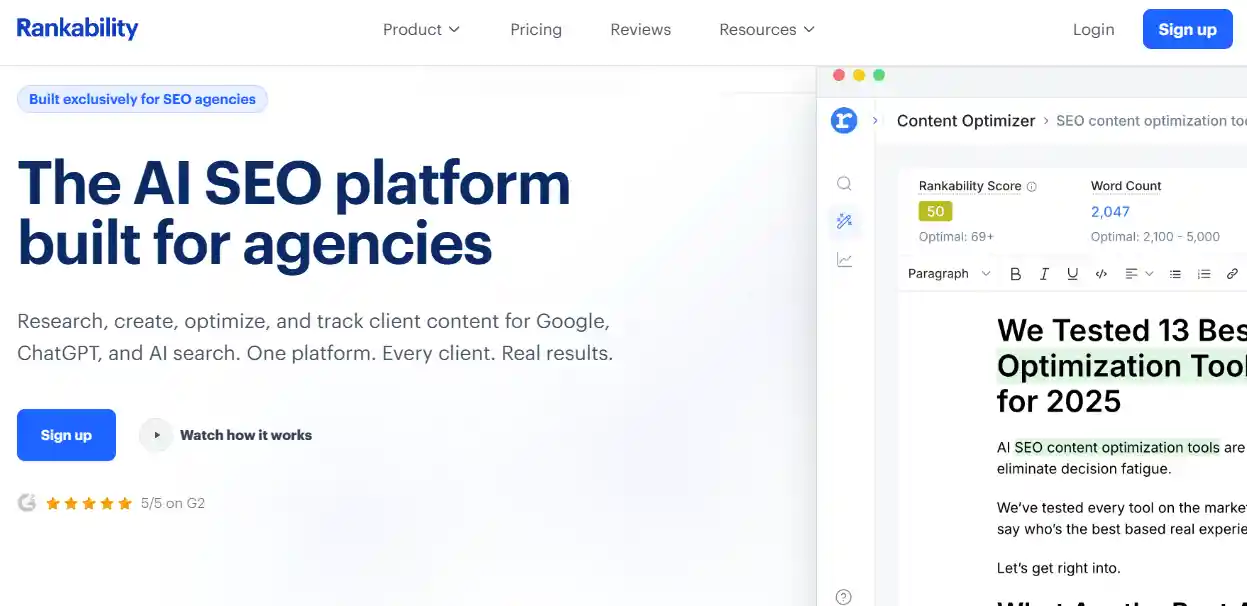Select the search magnifier in the sidebar
The image size is (1247, 606).
[x=844, y=183]
